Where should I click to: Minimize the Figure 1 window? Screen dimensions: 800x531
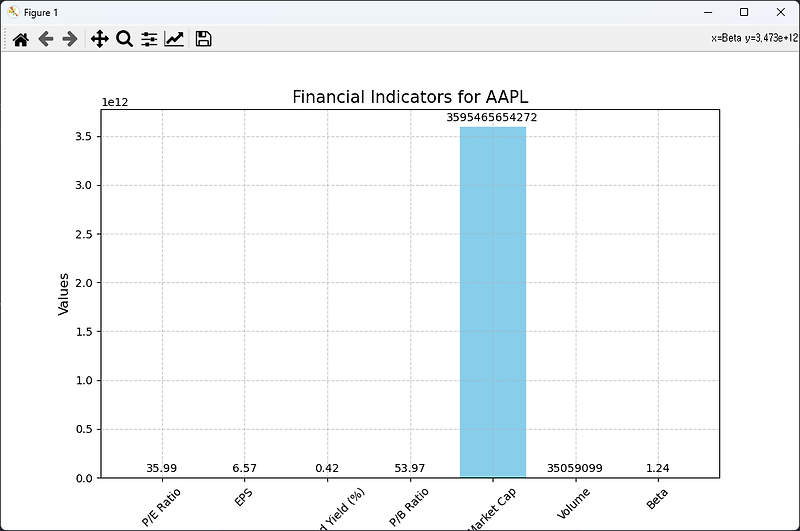tap(708, 12)
